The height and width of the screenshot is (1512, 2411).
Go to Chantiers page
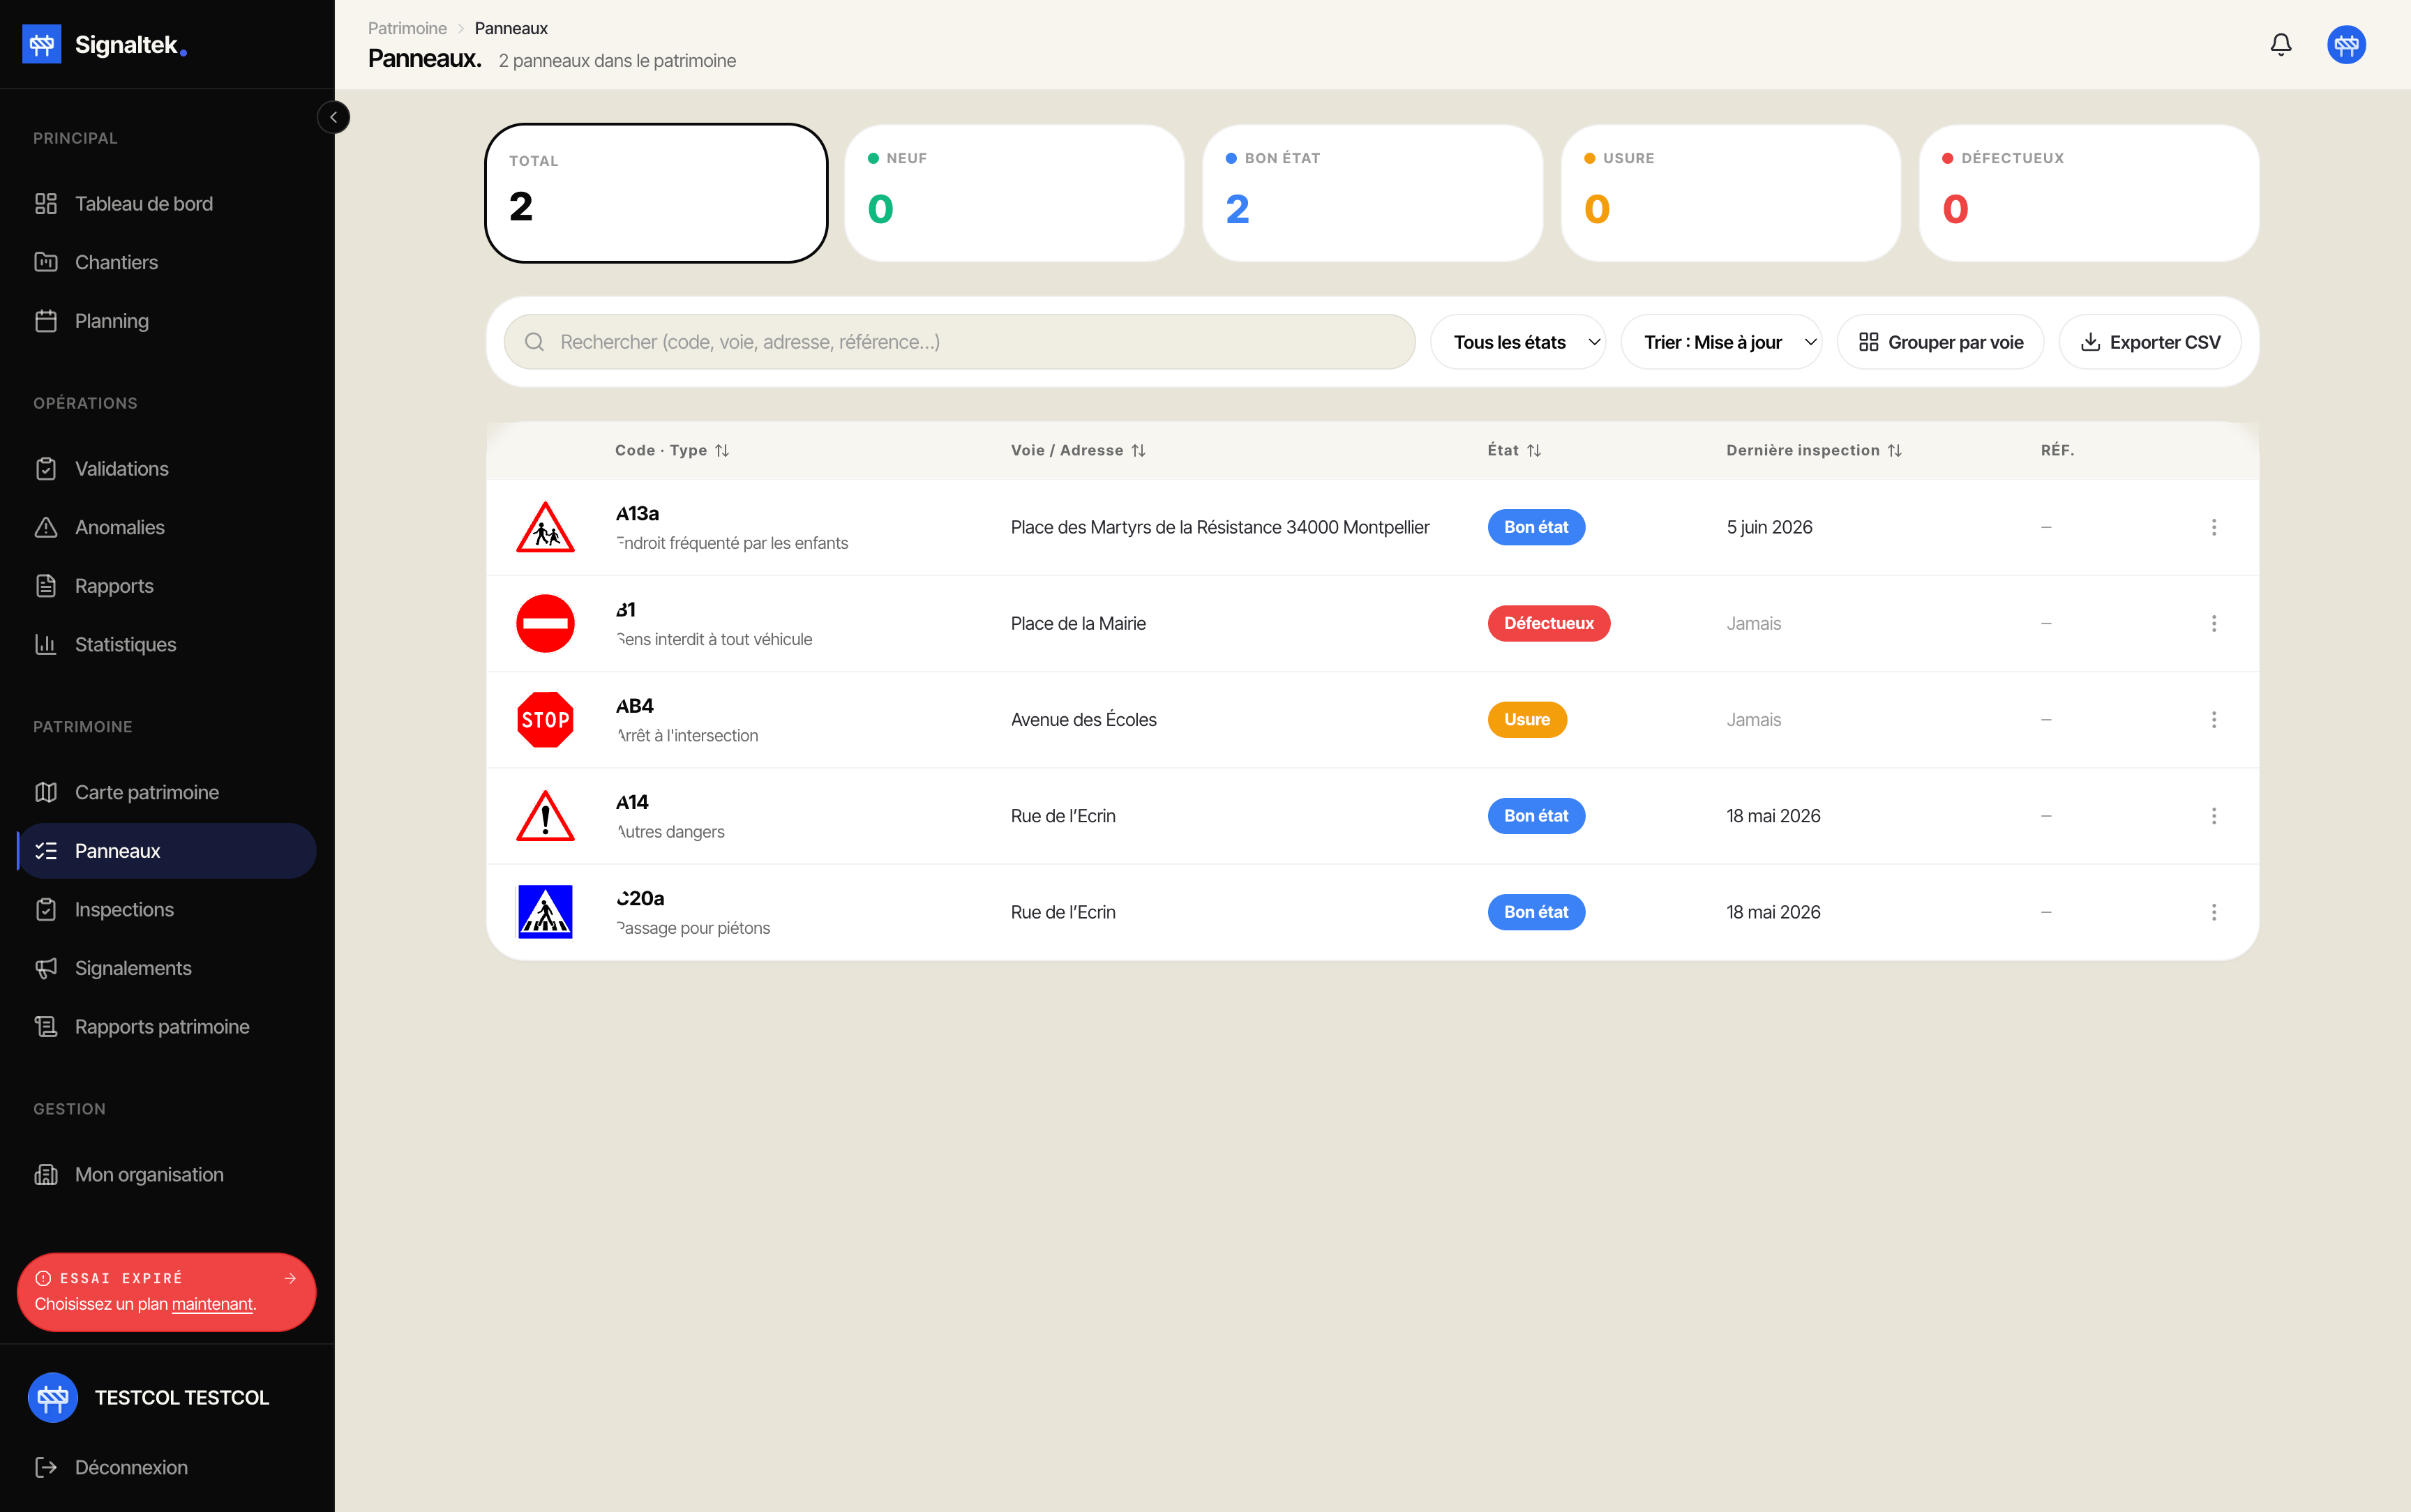tap(167, 262)
